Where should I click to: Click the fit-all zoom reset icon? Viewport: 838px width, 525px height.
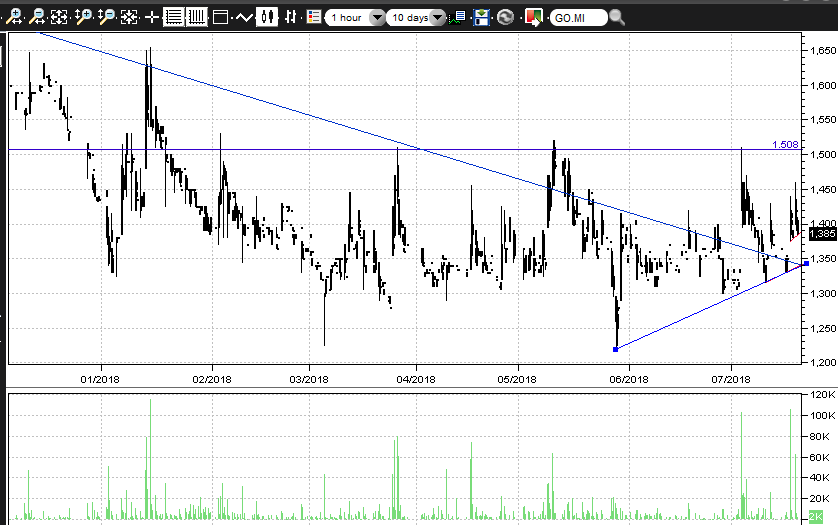click(x=59, y=17)
